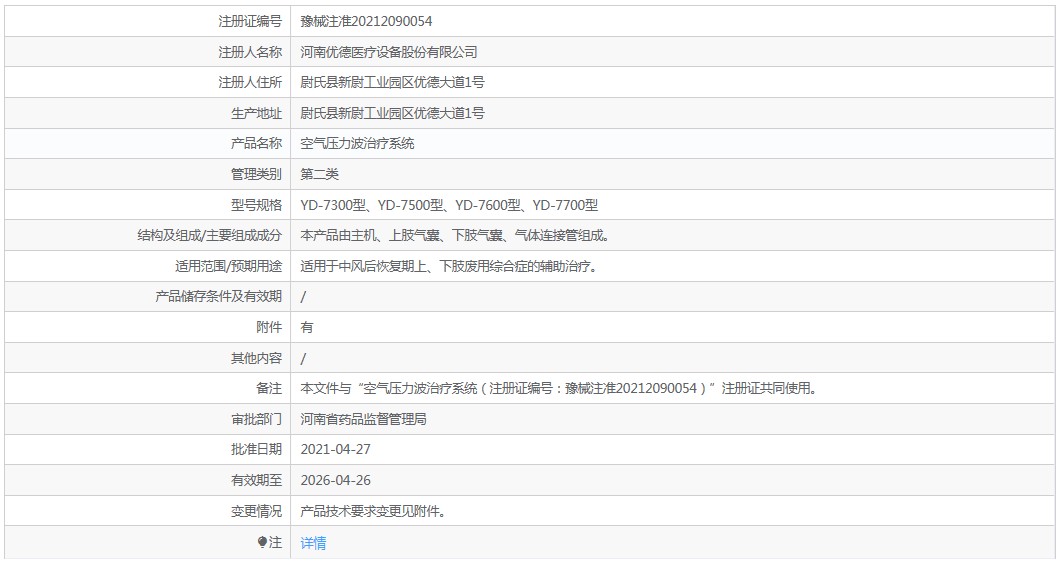Screen dimensions: 1062x565
Task: Click the 附件 label
Action: tap(269, 327)
